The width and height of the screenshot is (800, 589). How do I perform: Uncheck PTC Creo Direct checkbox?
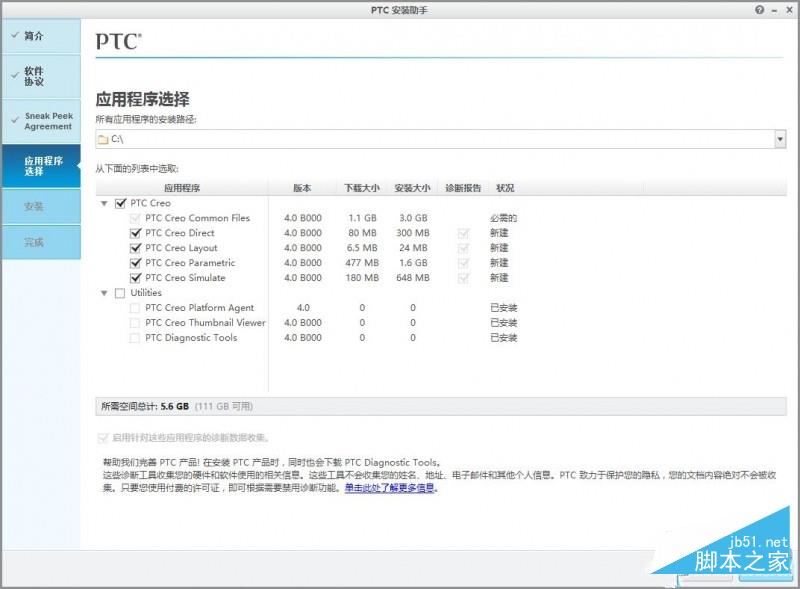tap(135, 233)
